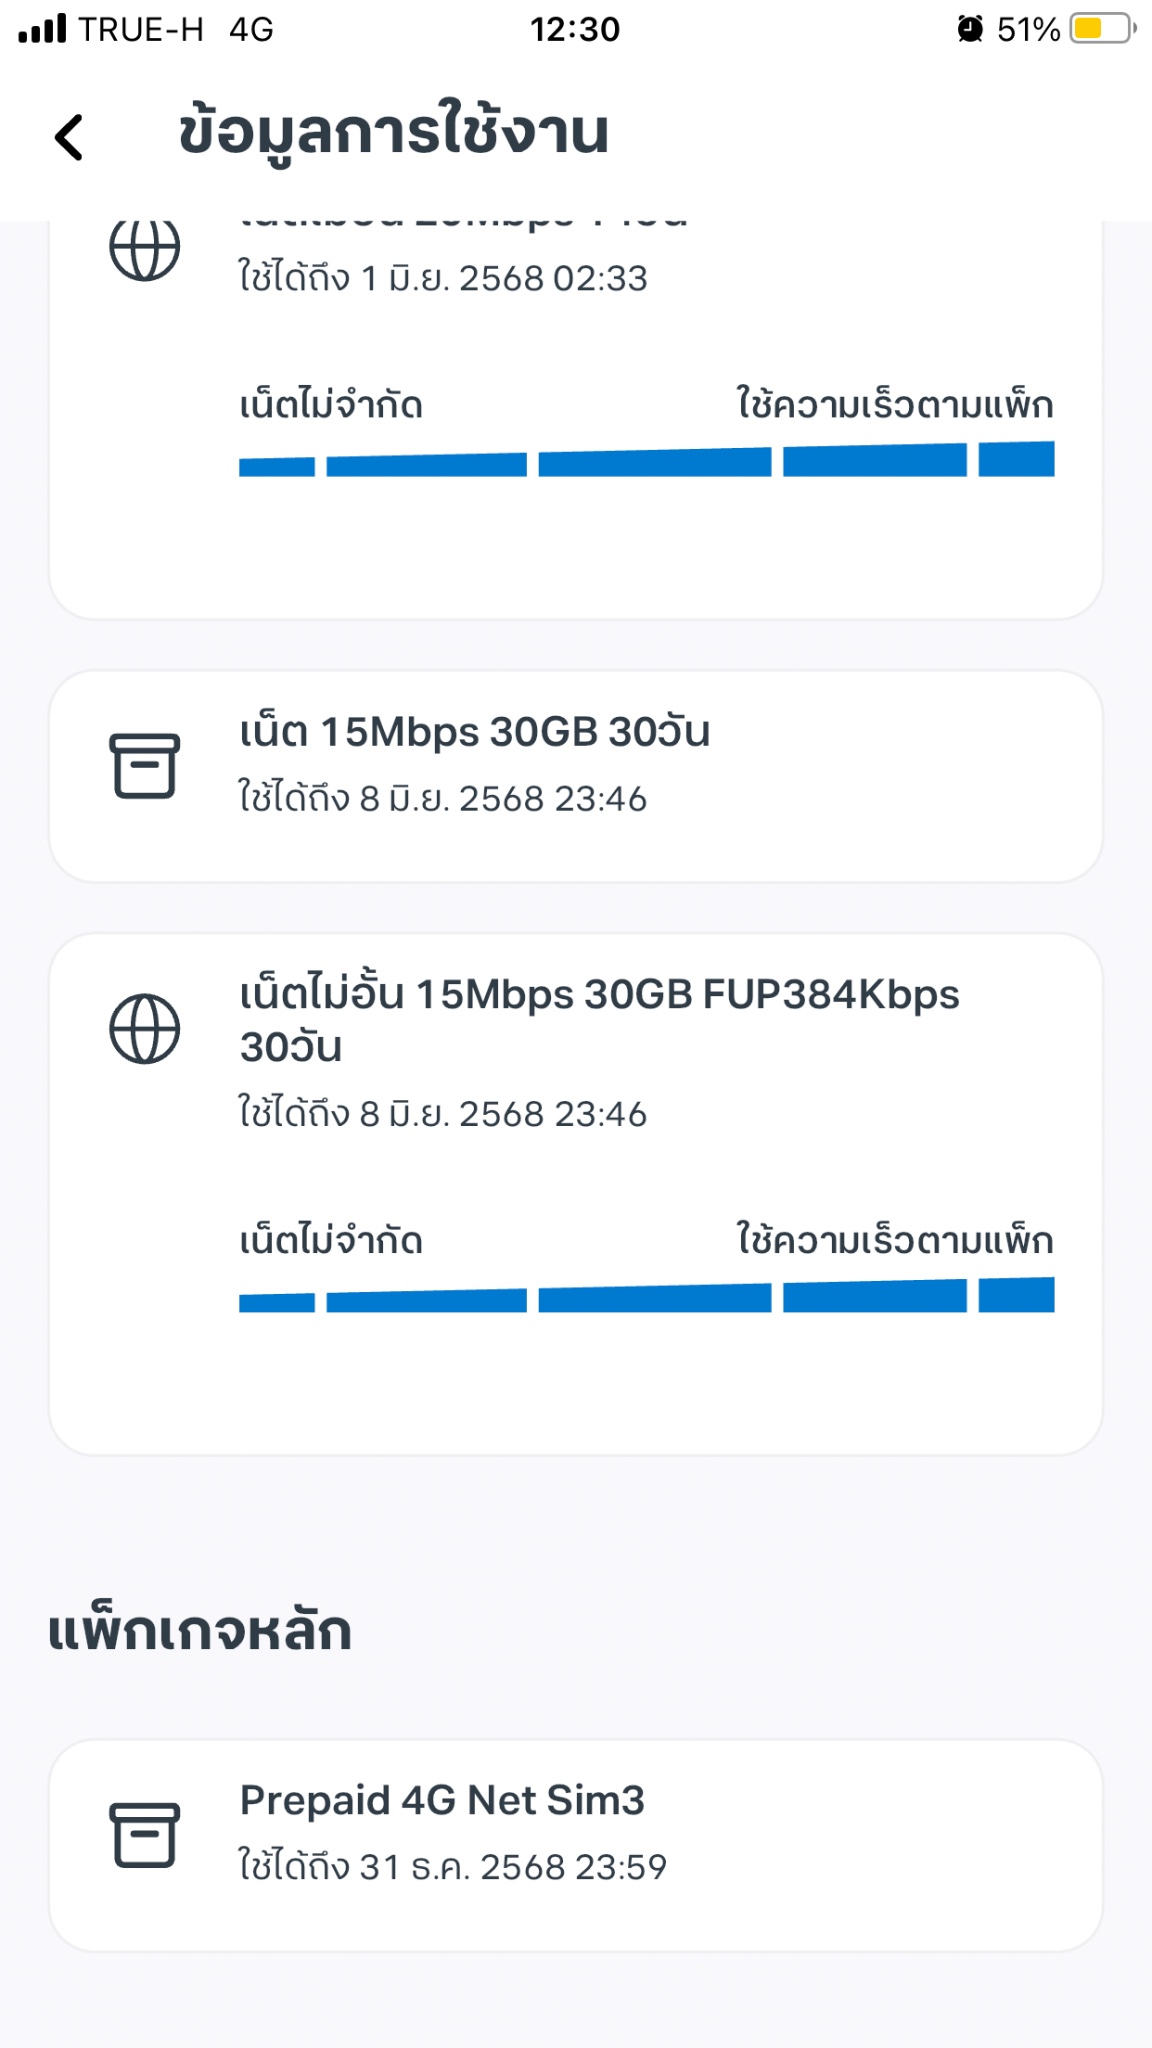
Task: Tap the cellular signal bars icon
Action: coord(42,29)
